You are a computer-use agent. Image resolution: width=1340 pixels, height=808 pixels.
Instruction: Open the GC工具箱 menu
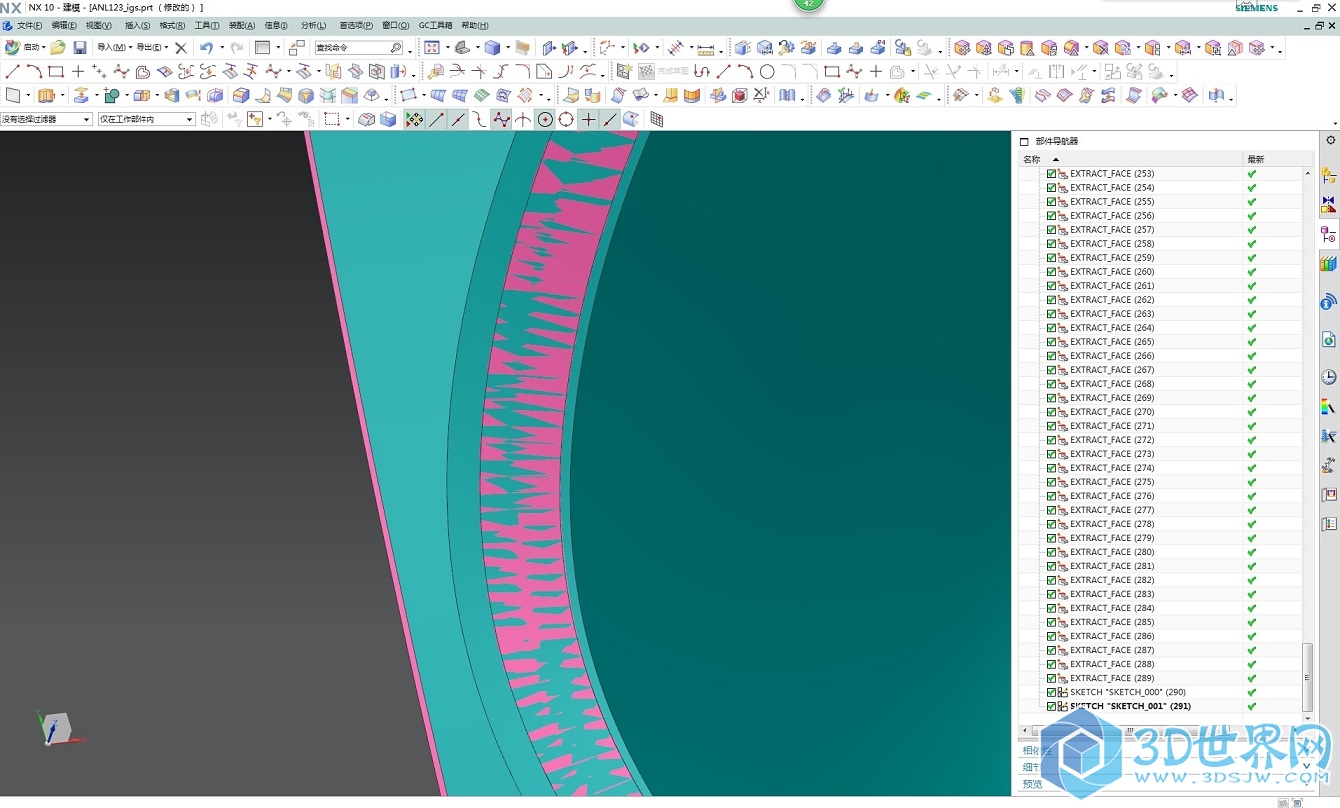click(x=435, y=25)
